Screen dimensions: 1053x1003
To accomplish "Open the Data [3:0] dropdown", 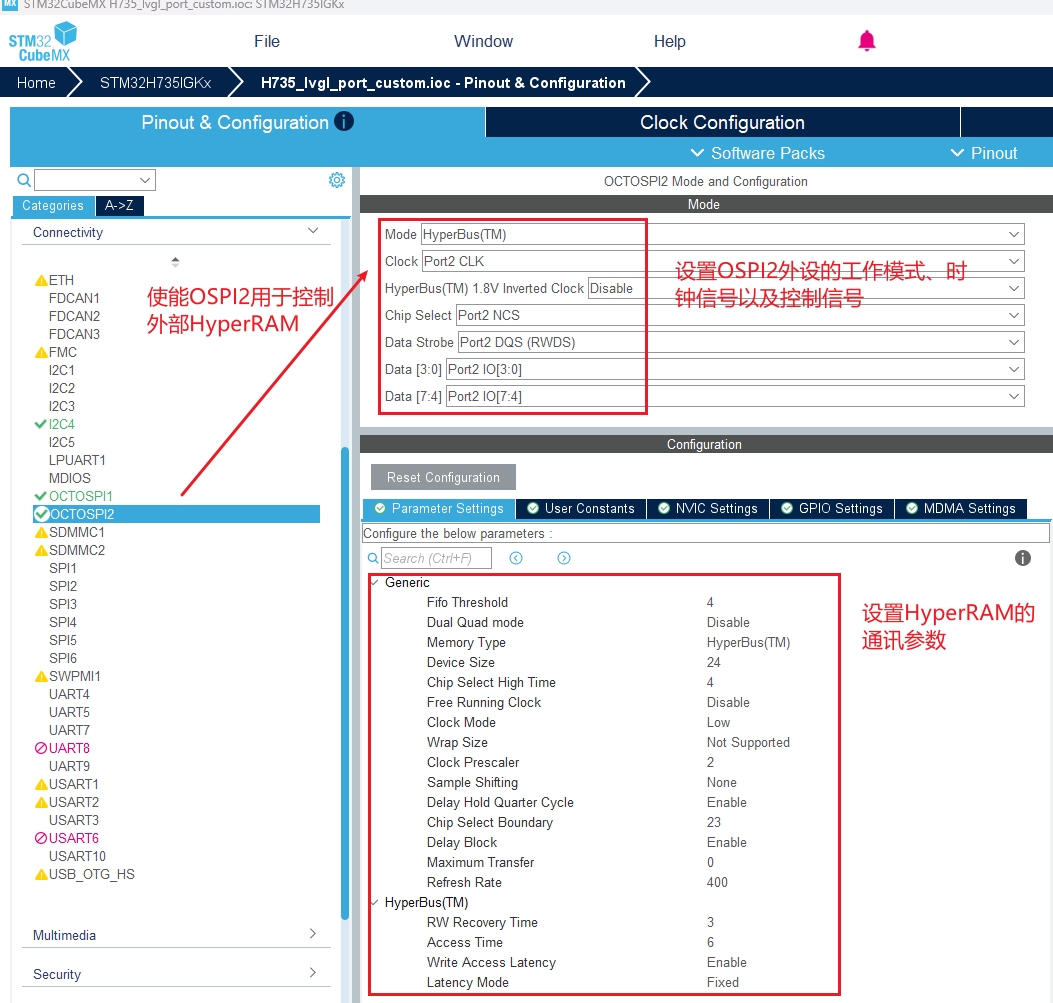I will (735, 369).
